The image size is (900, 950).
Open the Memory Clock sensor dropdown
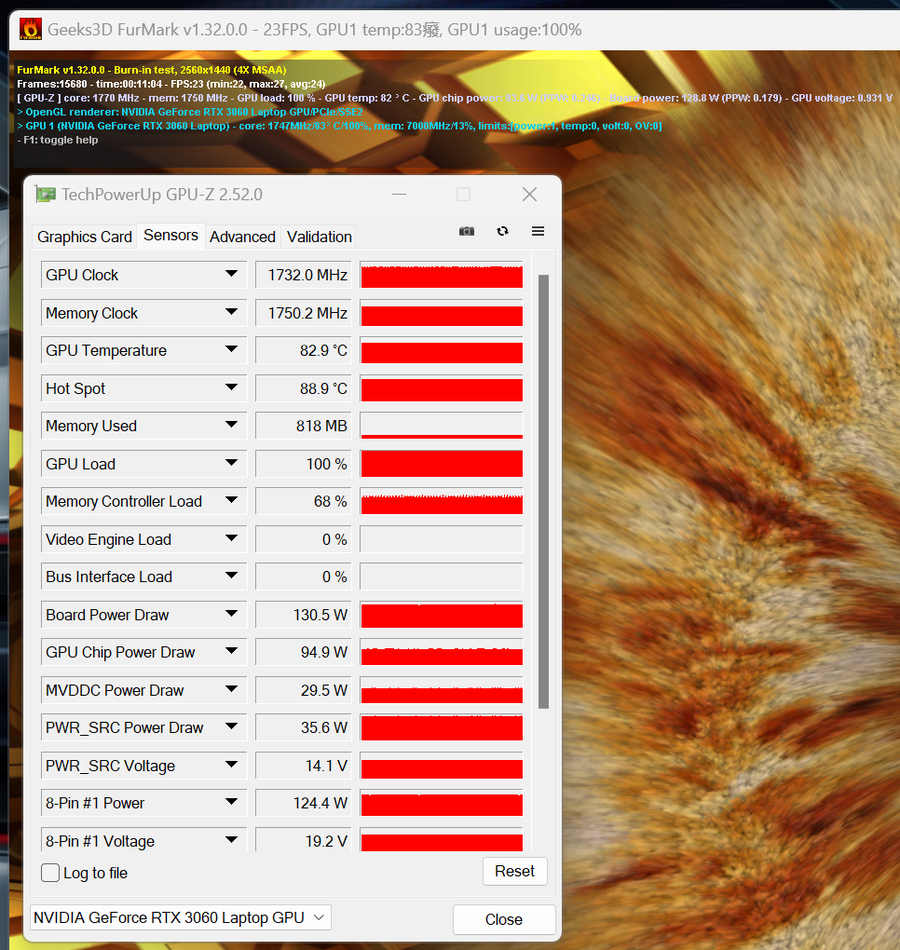click(x=231, y=312)
